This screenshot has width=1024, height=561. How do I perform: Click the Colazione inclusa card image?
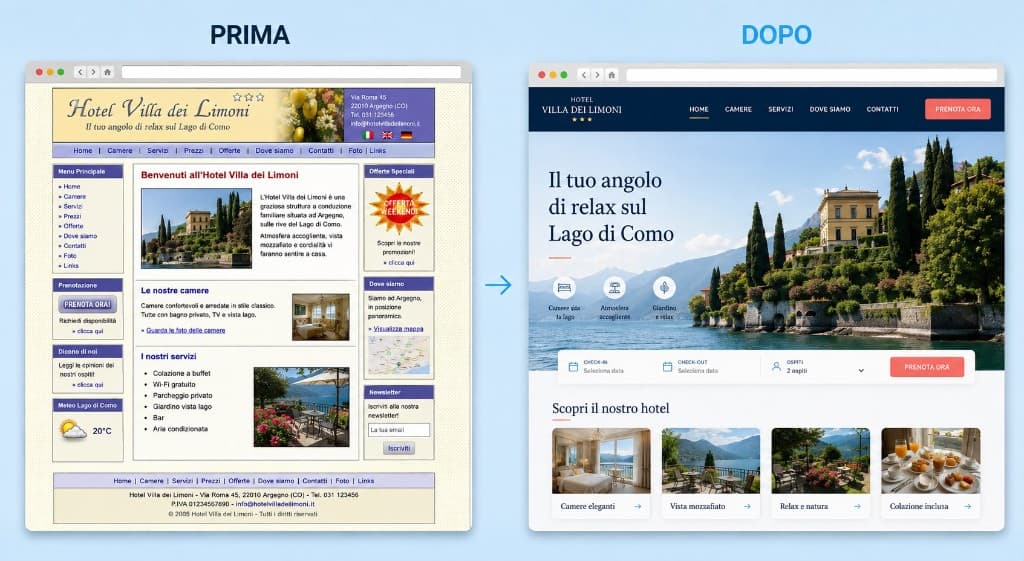pos(931,460)
